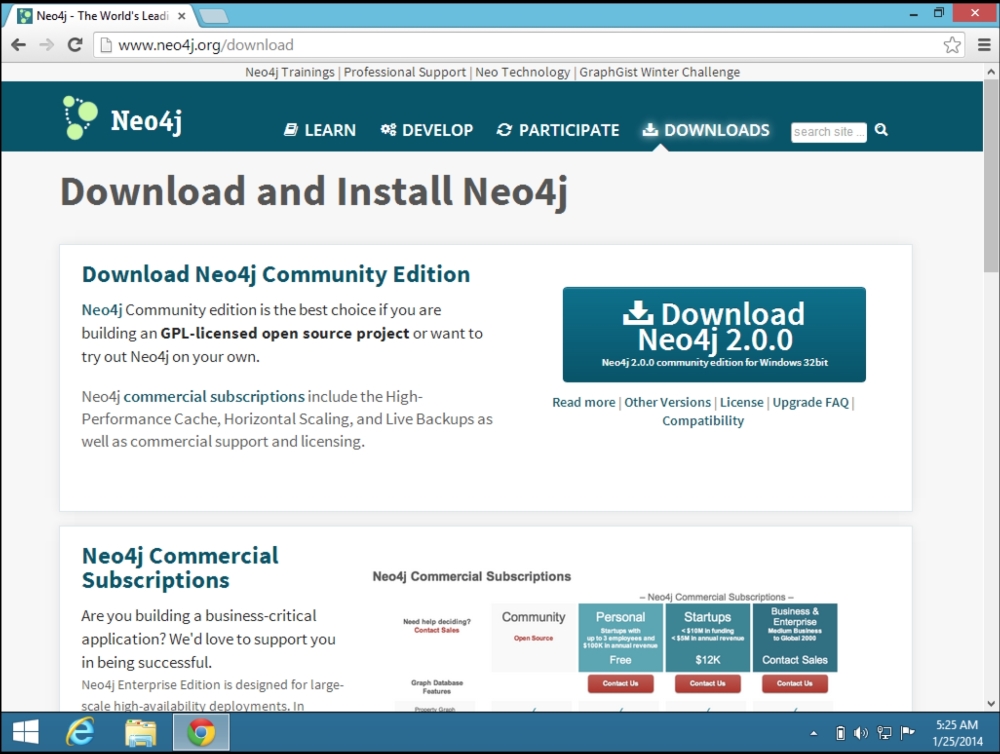The height and width of the screenshot is (754, 1000).
Task: Click the page scrollbar down arrow
Action: click(x=991, y=704)
